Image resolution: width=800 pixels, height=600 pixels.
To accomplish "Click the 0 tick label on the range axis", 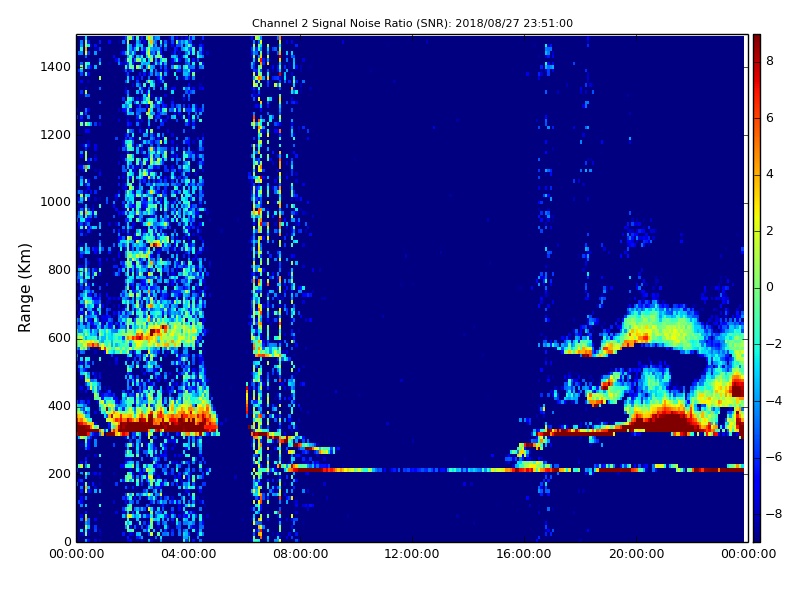I will click(x=67, y=541).
